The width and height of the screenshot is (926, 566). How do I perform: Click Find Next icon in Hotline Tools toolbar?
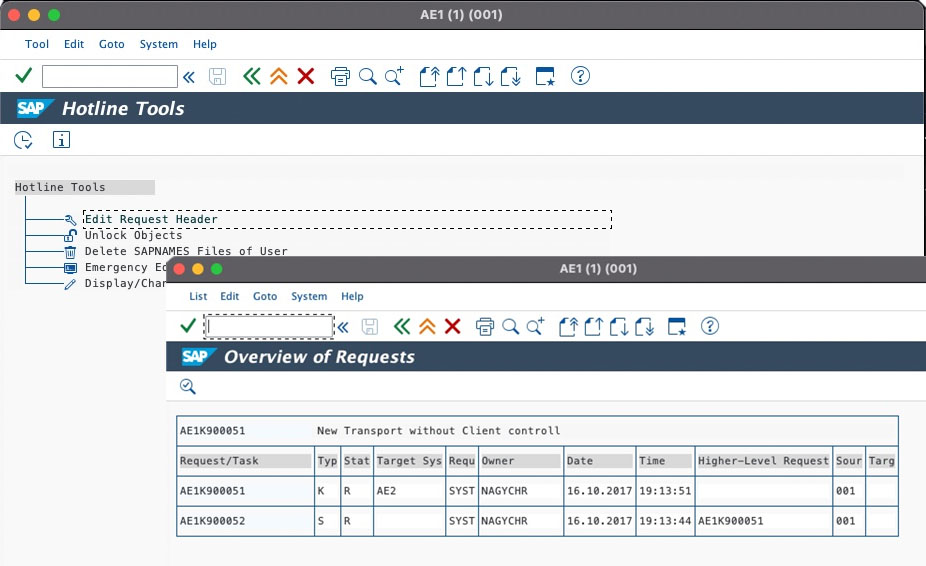[394, 76]
